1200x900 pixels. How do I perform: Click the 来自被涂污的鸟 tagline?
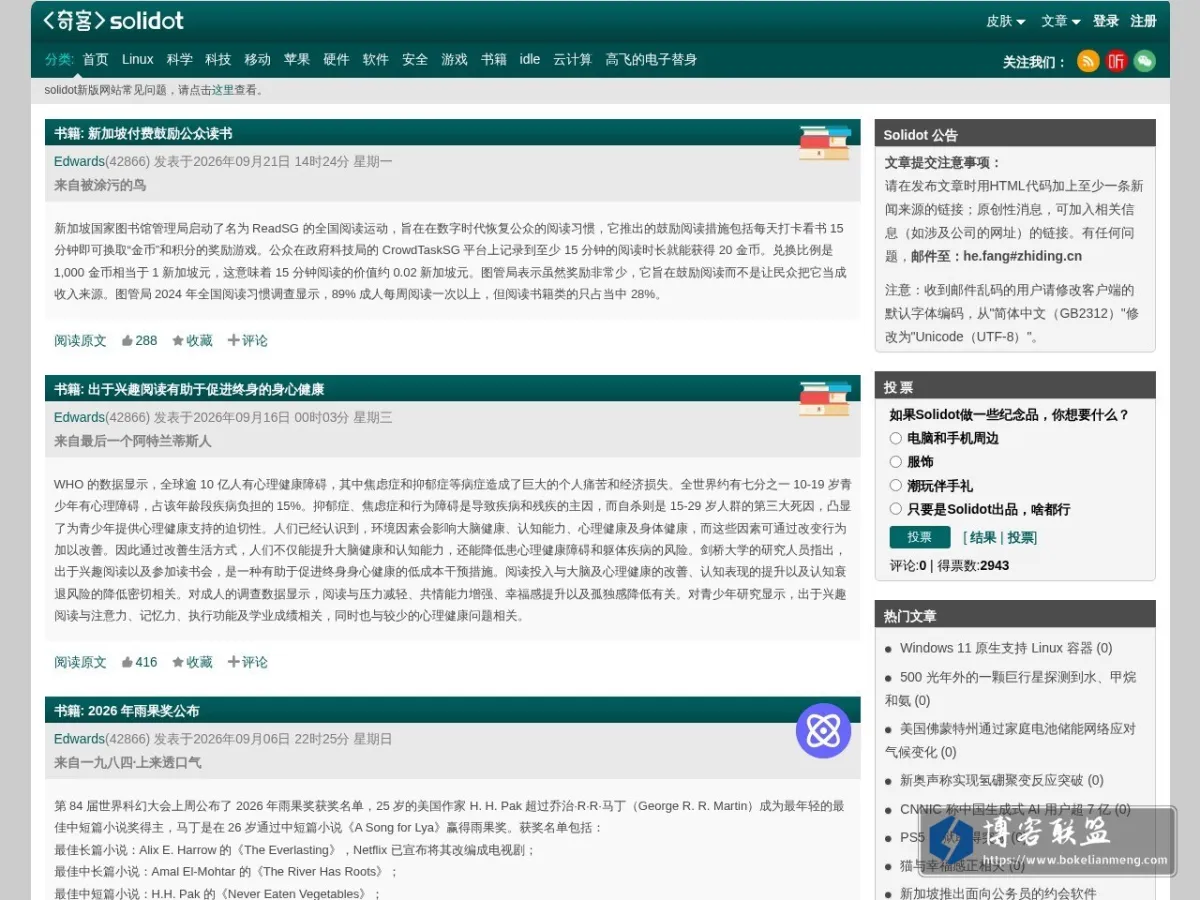[x=100, y=185]
